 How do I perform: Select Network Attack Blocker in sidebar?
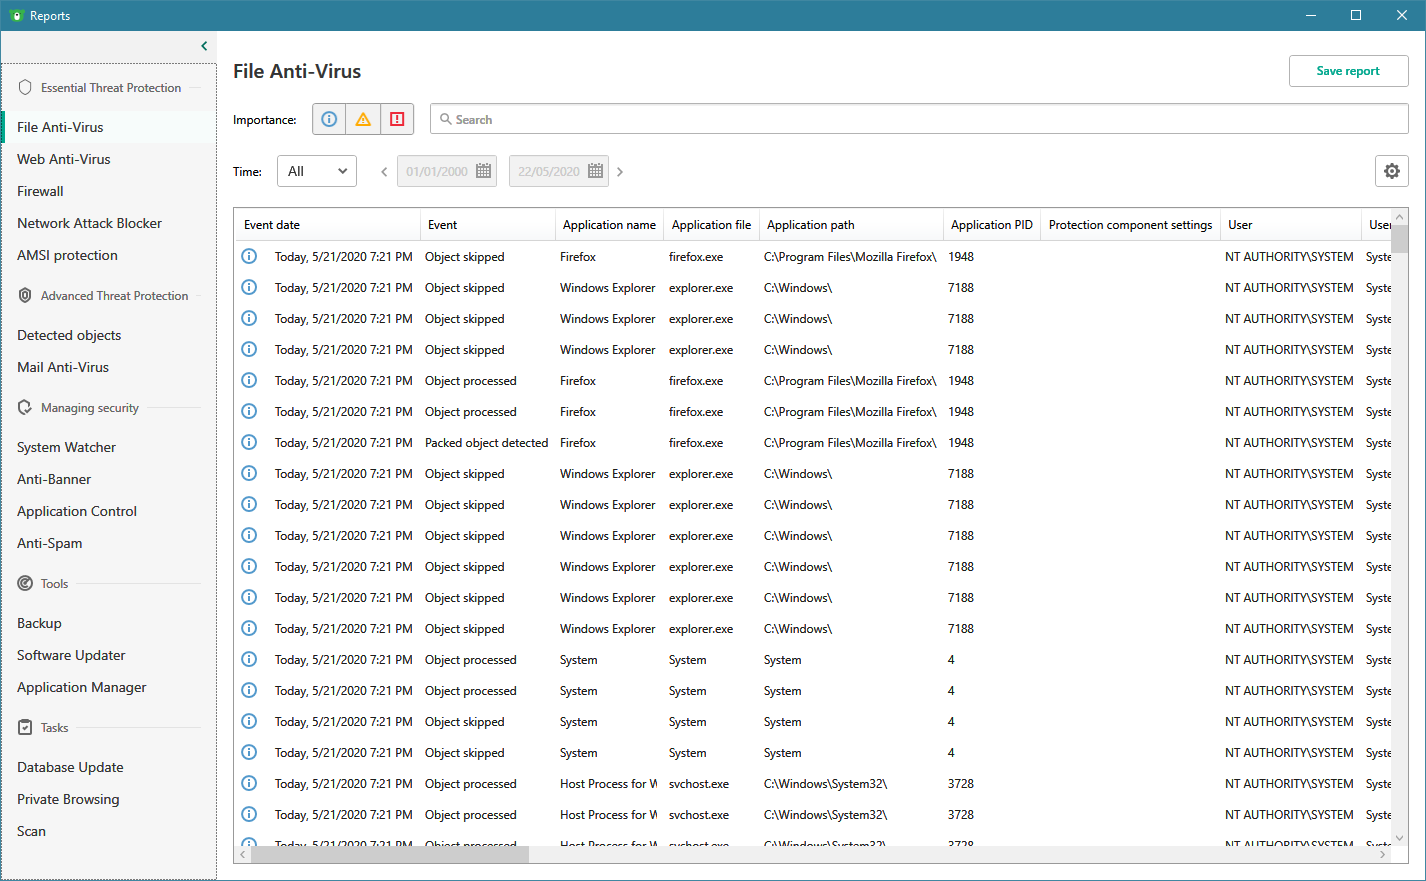tap(89, 223)
